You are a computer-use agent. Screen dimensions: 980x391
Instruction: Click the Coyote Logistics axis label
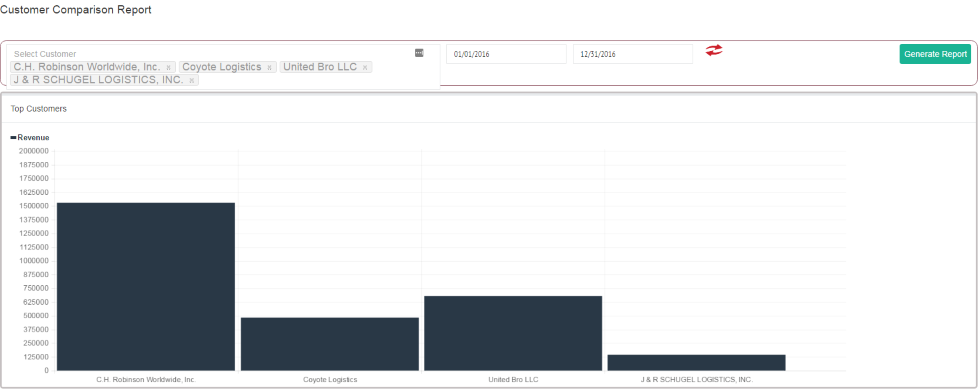330,379
